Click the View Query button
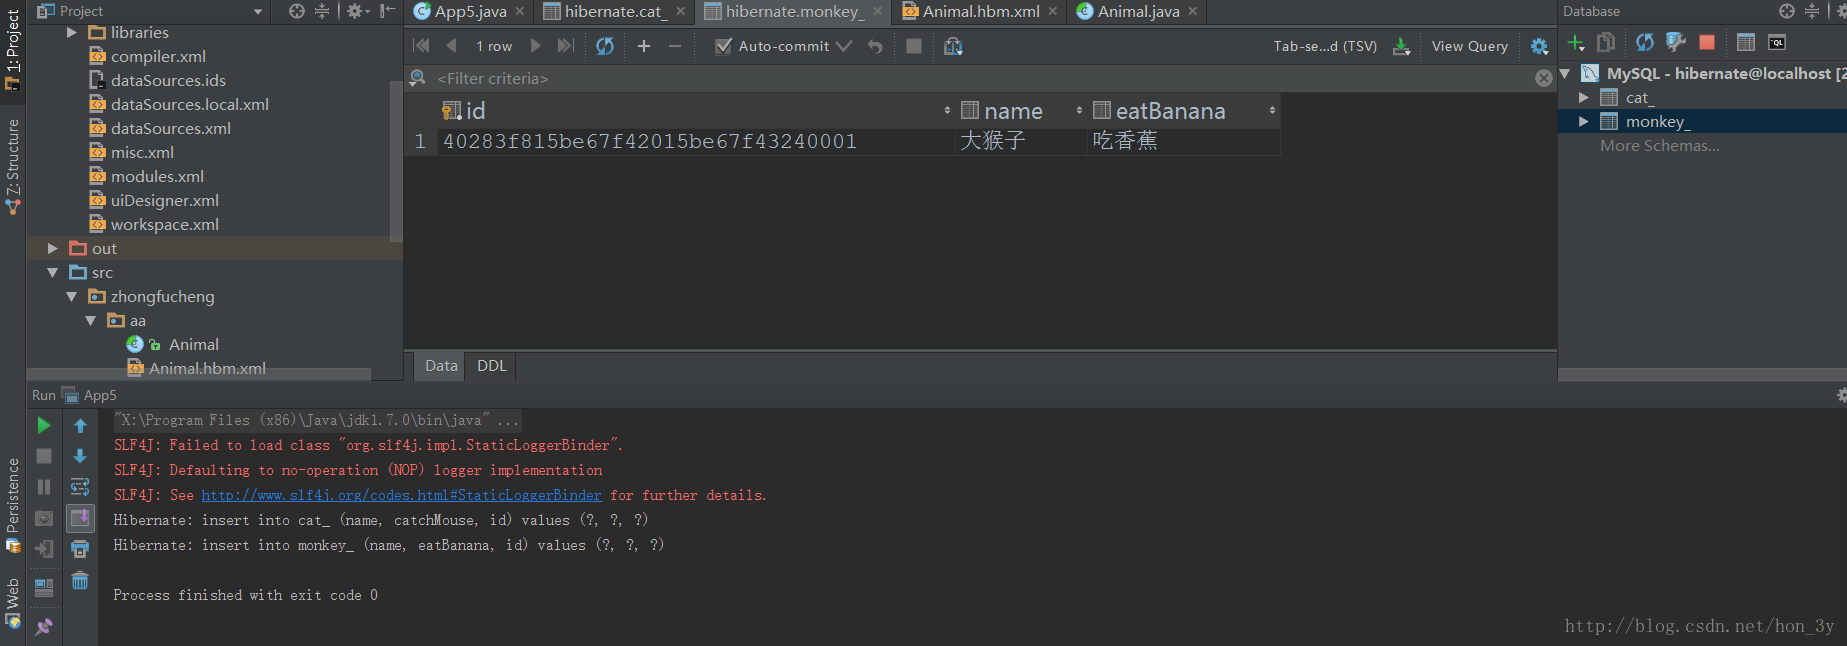This screenshot has height=646, width=1847. click(1470, 46)
